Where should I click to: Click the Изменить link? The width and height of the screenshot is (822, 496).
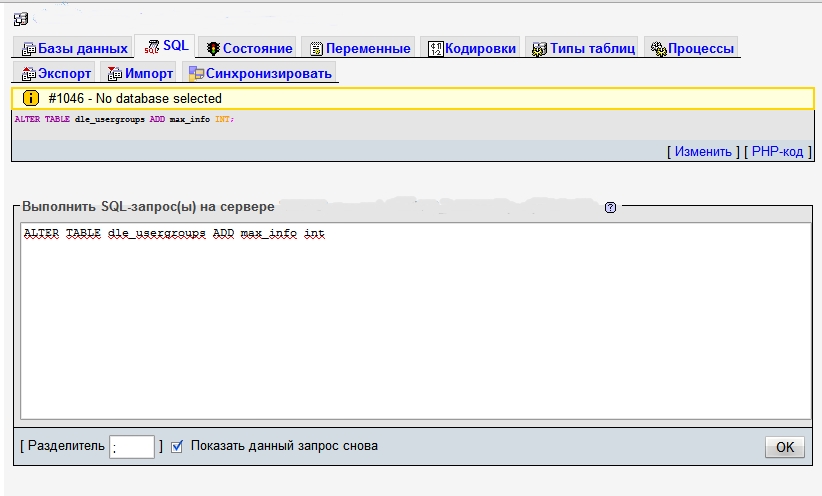point(703,152)
